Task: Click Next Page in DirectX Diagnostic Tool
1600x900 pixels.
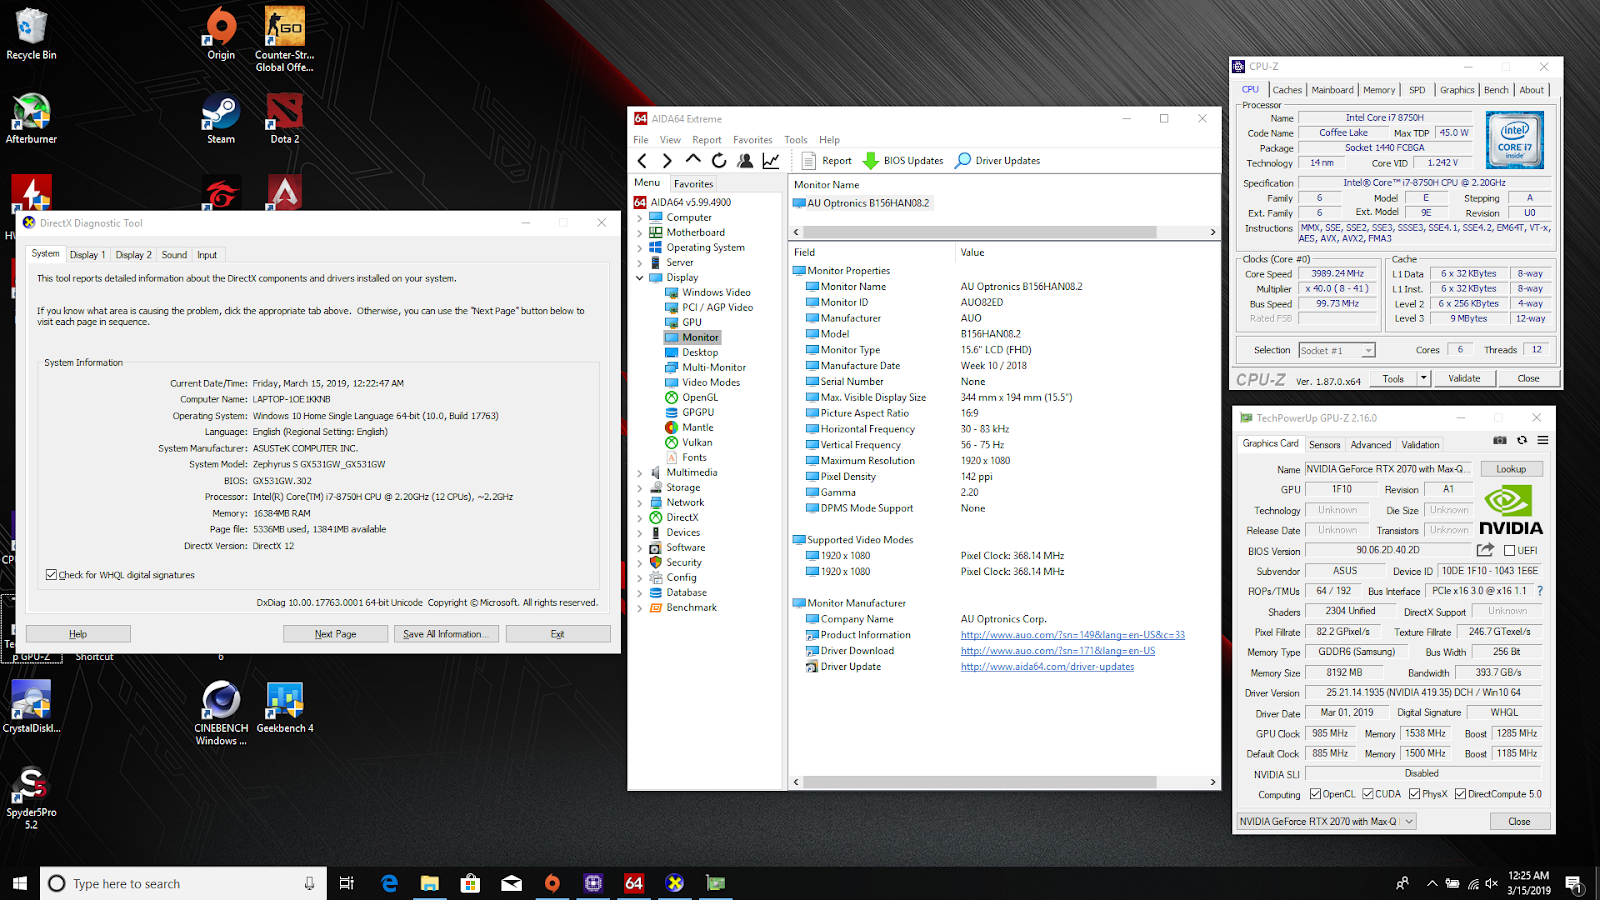Action: pyautogui.click(x=336, y=634)
